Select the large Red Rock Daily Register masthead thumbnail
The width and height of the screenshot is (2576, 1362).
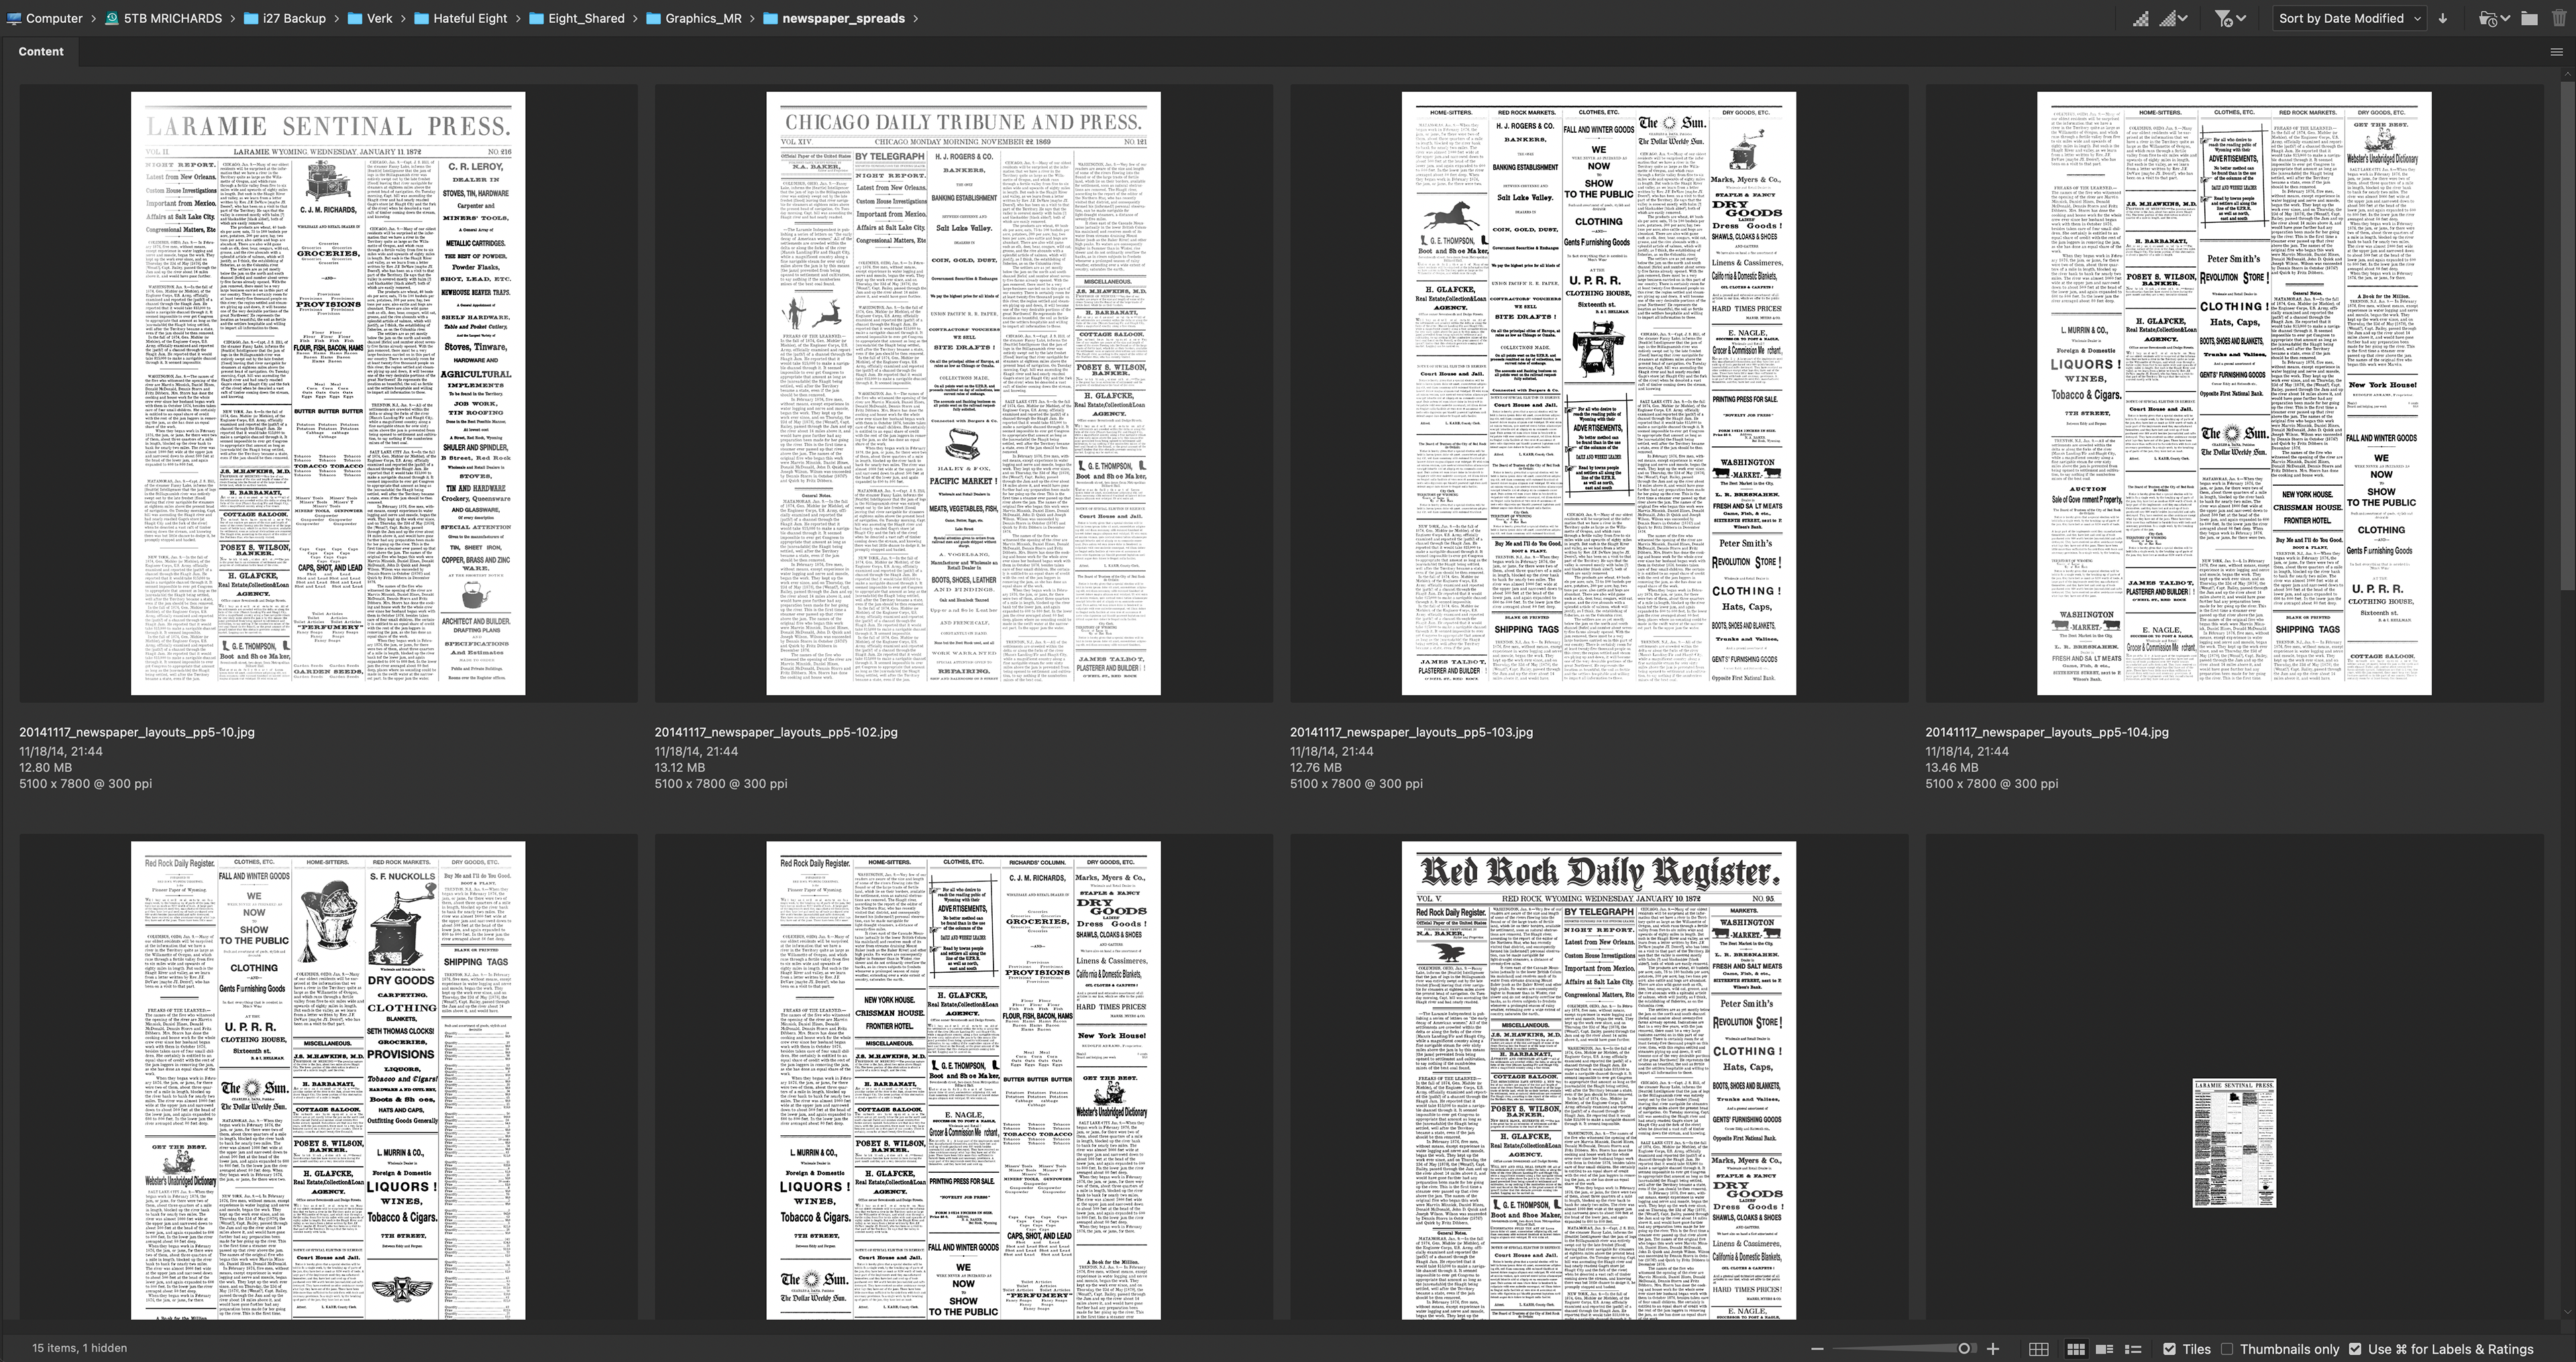pos(1598,1080)
